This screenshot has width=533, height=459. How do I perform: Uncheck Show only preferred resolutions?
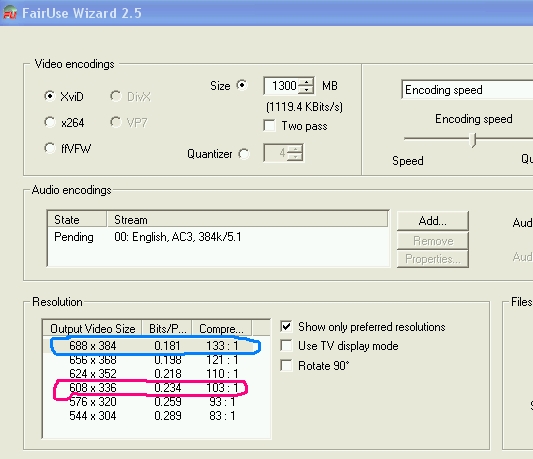(287, 327)
